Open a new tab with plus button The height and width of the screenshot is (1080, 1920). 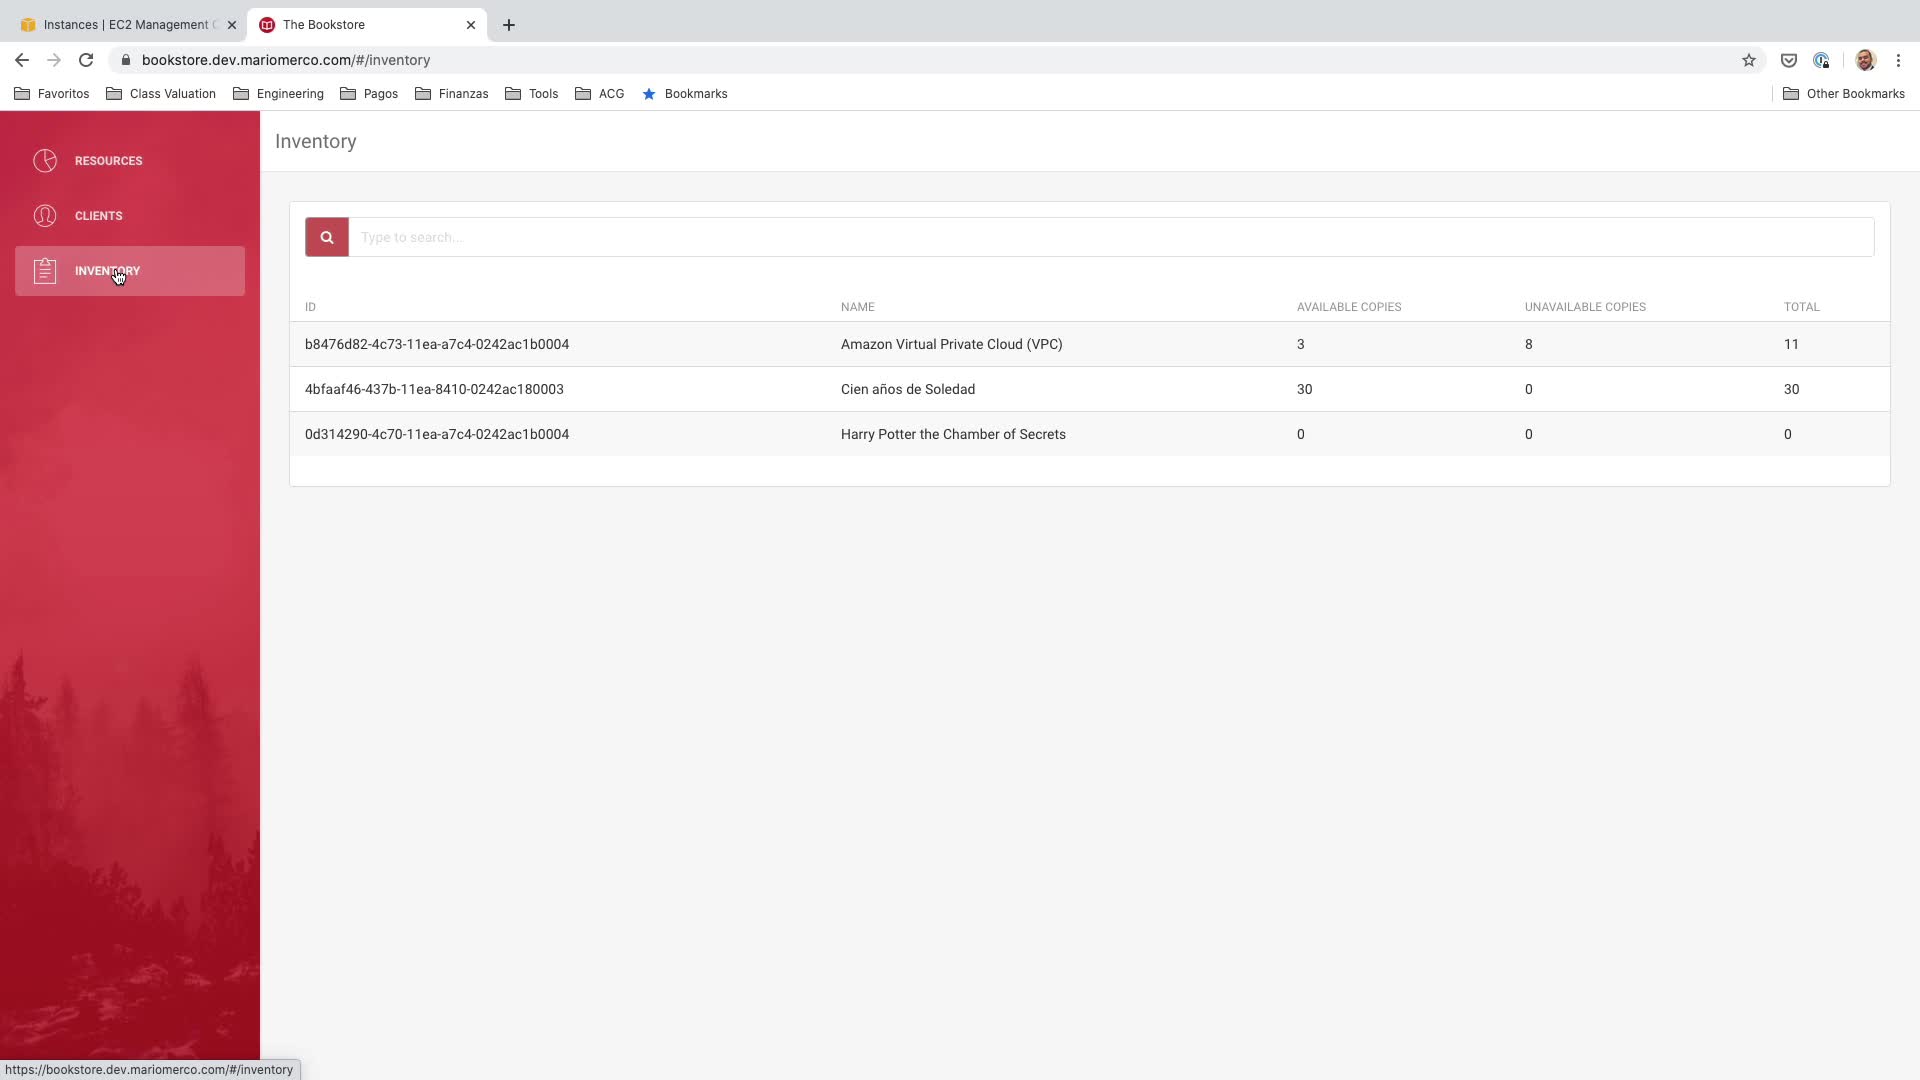509,25
